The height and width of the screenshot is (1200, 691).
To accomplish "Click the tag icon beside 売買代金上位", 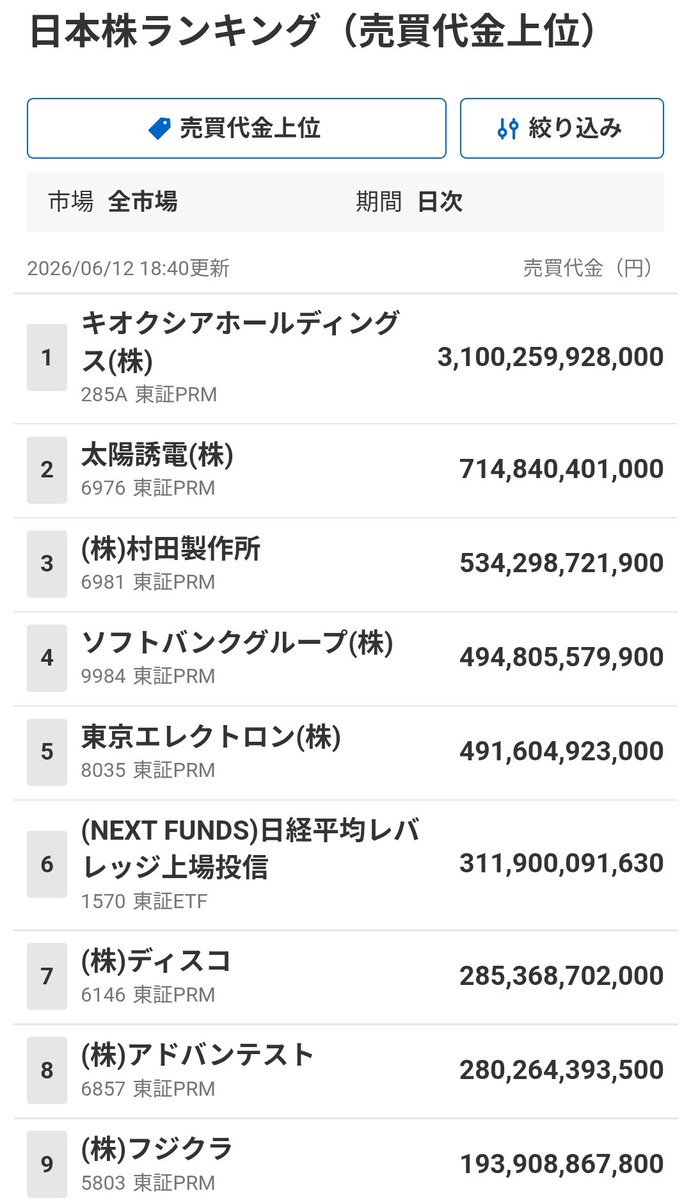I will pyautogui.click(x=159, y=128).
